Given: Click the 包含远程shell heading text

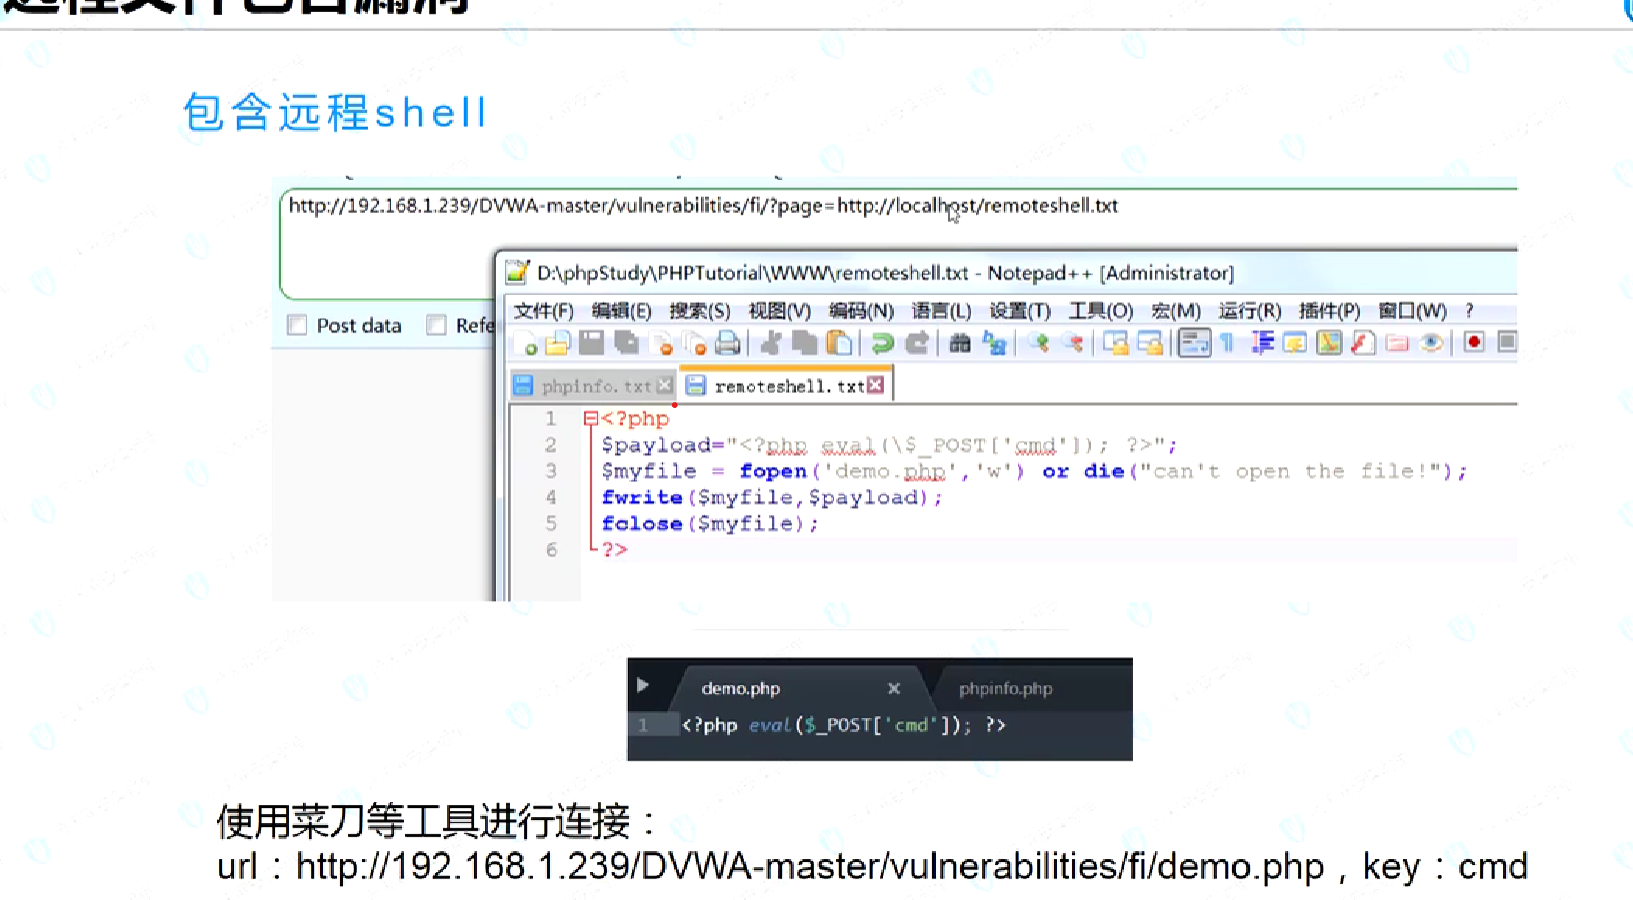Looking at the screenshot, I should tap(335, 112).
